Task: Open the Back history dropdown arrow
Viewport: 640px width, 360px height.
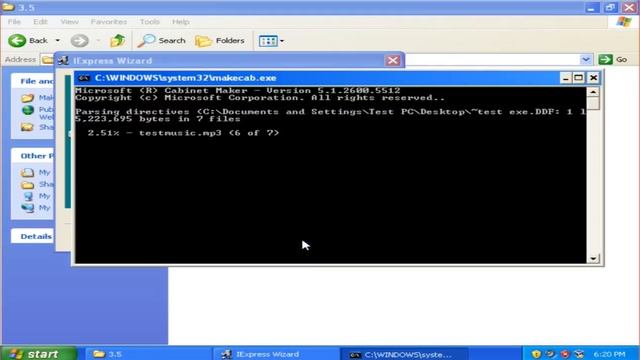Action: coord(58,40)
